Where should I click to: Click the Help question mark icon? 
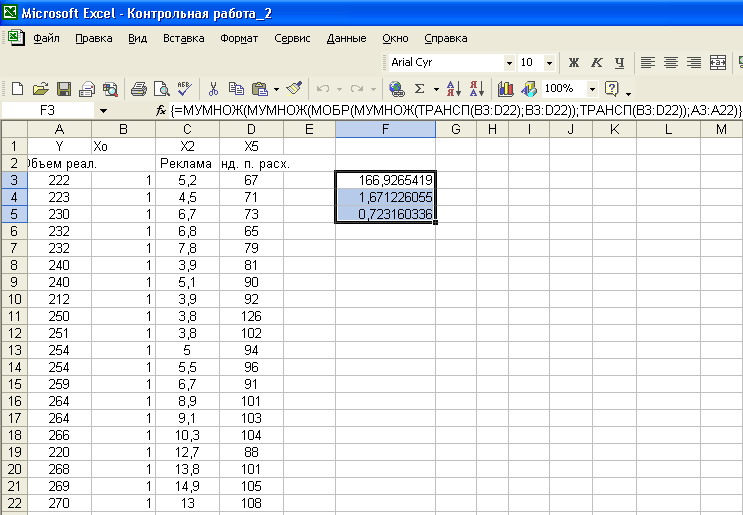612,89
